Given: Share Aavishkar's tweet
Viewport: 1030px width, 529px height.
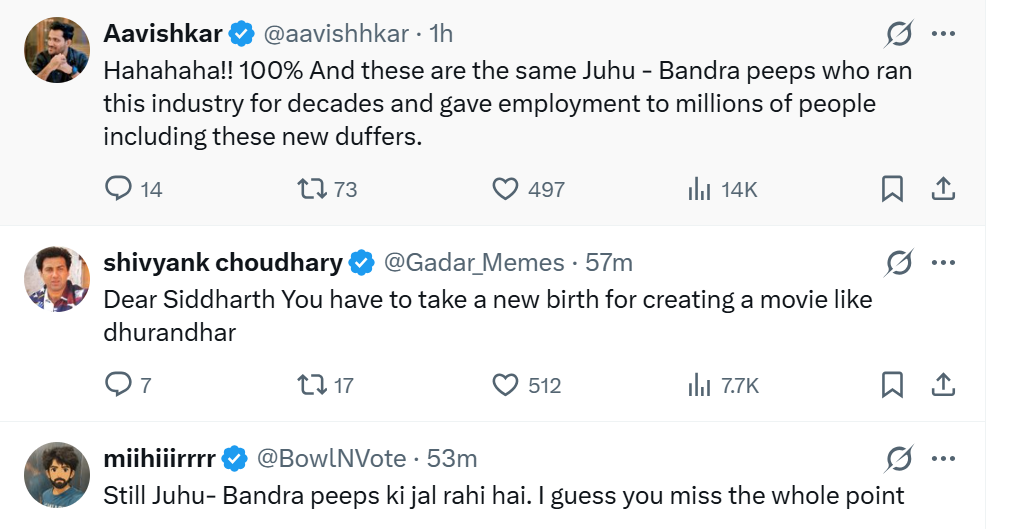Looking at the screenshot, I should click(942, 189).
